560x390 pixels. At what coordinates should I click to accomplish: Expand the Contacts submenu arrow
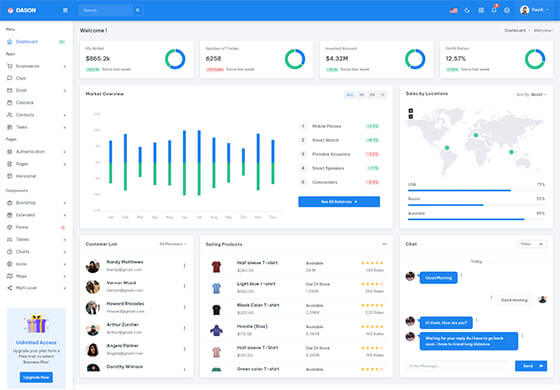pos(65,115)
